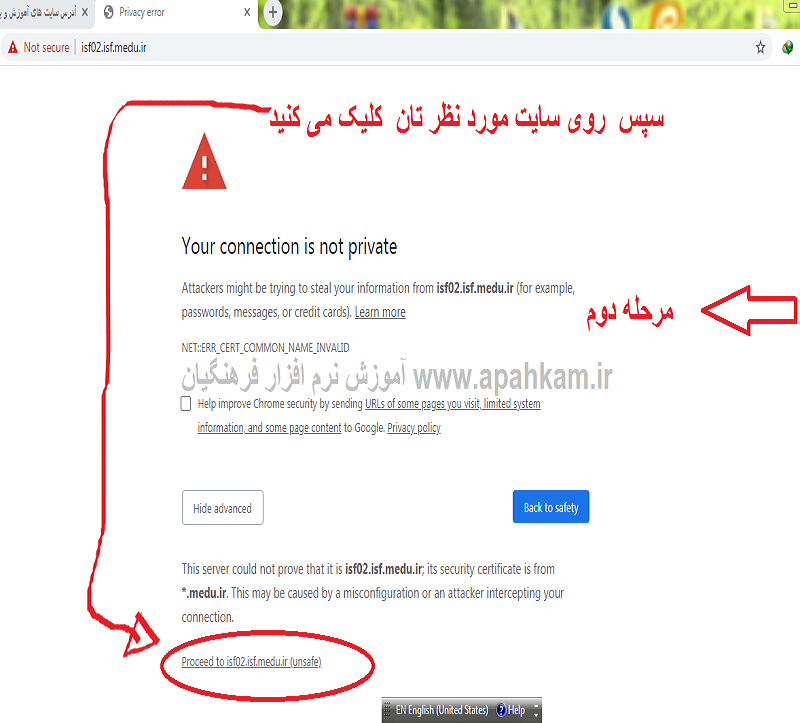The width and height of the screenshot is (800, 723).
Task: Collapse details with Hide advanced button
Action: click(x=222, y=508)
